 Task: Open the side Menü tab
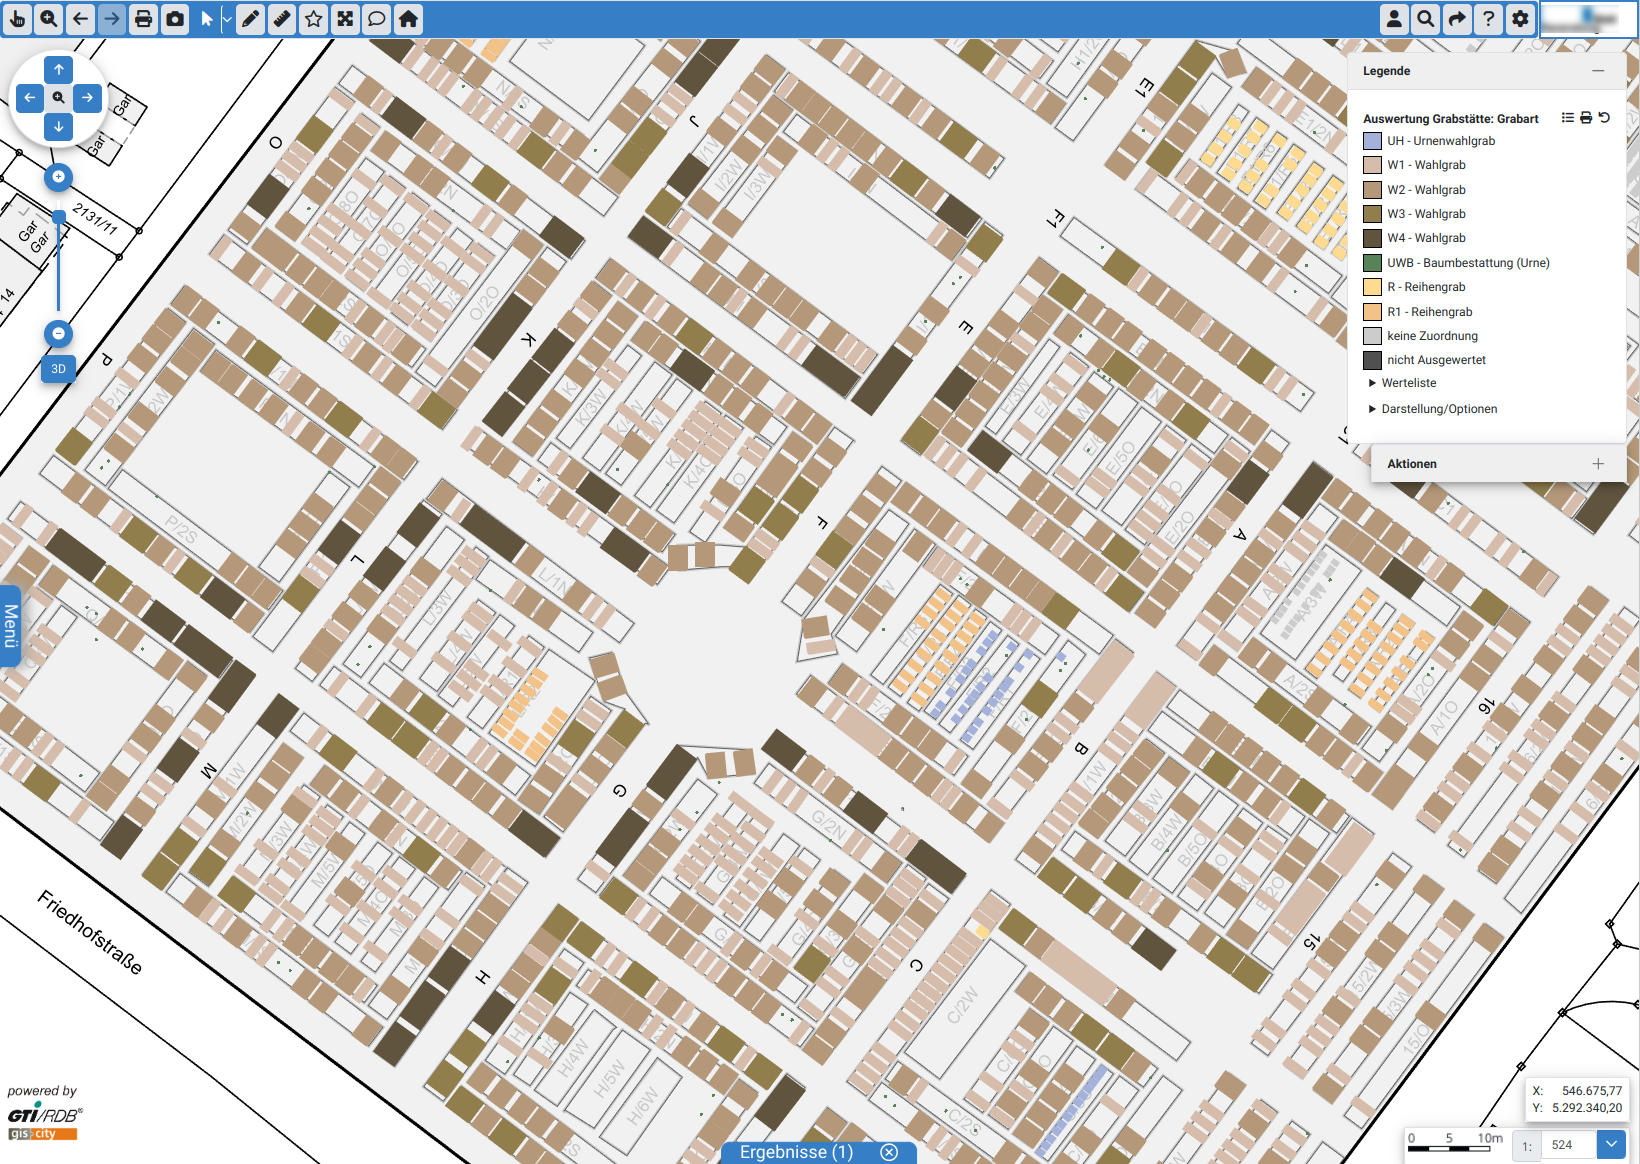10,626
